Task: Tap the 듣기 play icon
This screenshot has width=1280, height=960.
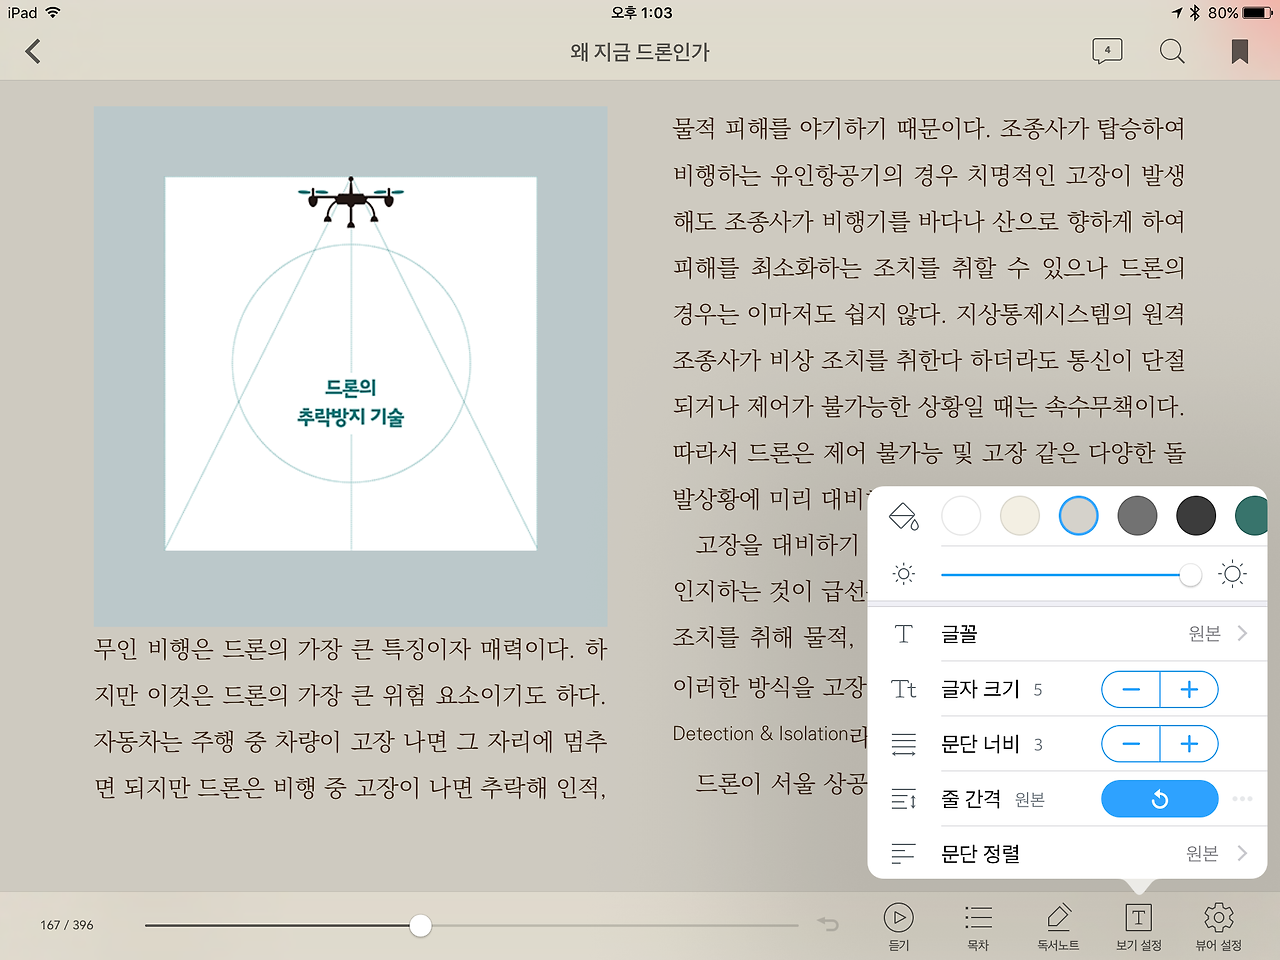Action: (899, 926)
